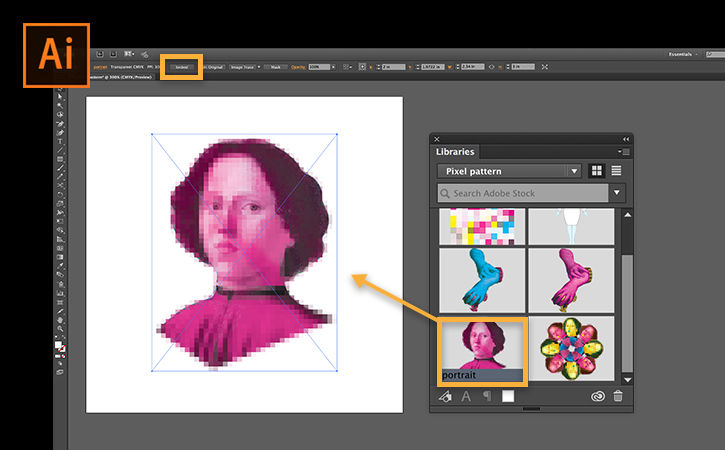Select the Libraries panel tab
Screen dimensions: 725x450
click(x=455, y=152)
